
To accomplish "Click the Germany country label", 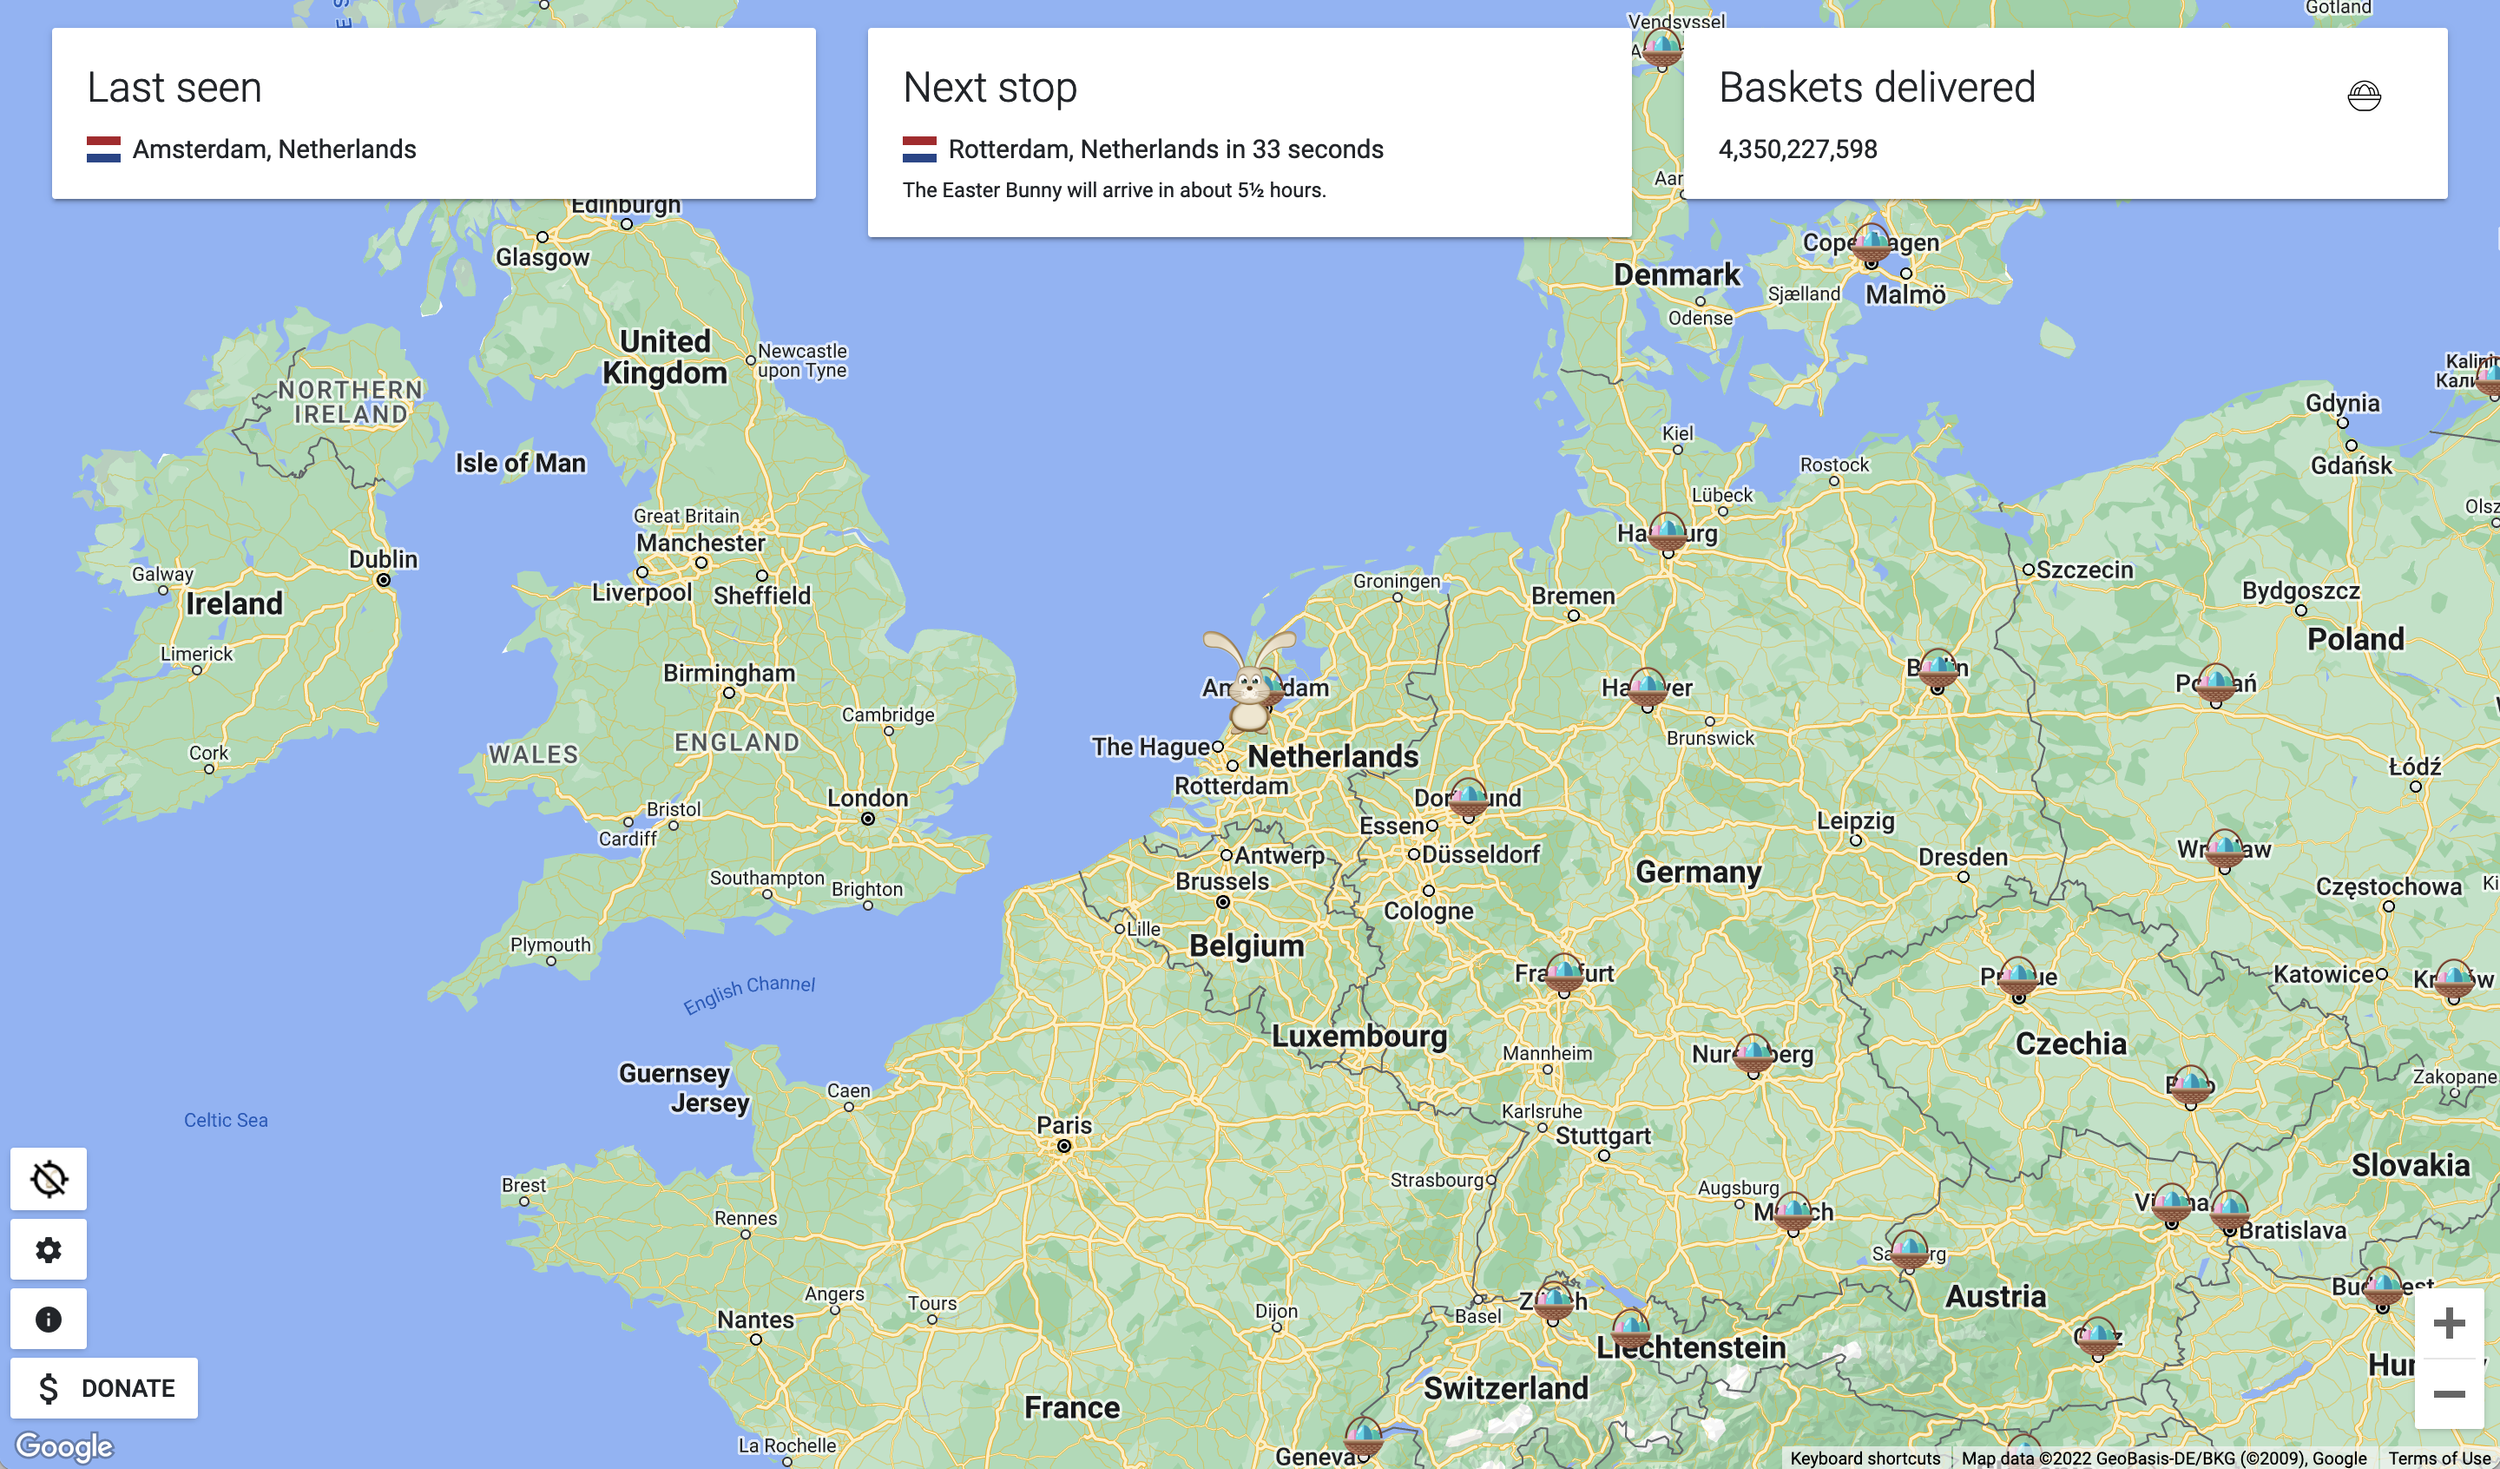I will tap(1698, 872).
